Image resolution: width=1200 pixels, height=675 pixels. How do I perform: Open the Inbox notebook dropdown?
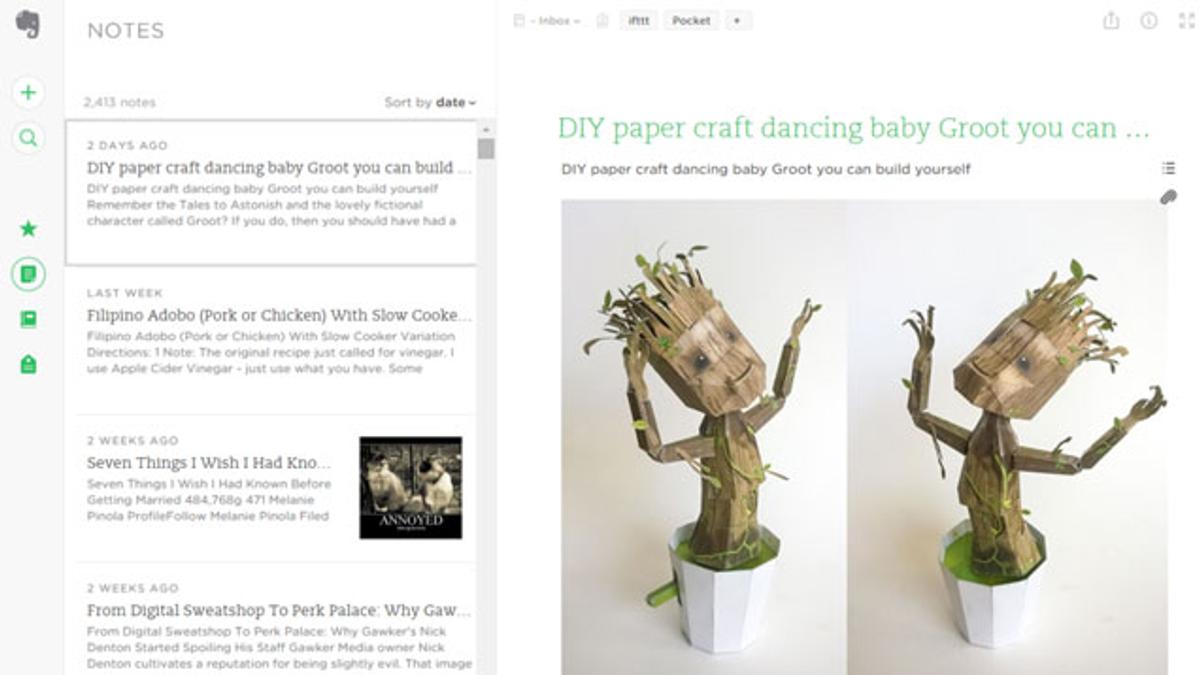point(554,20)
